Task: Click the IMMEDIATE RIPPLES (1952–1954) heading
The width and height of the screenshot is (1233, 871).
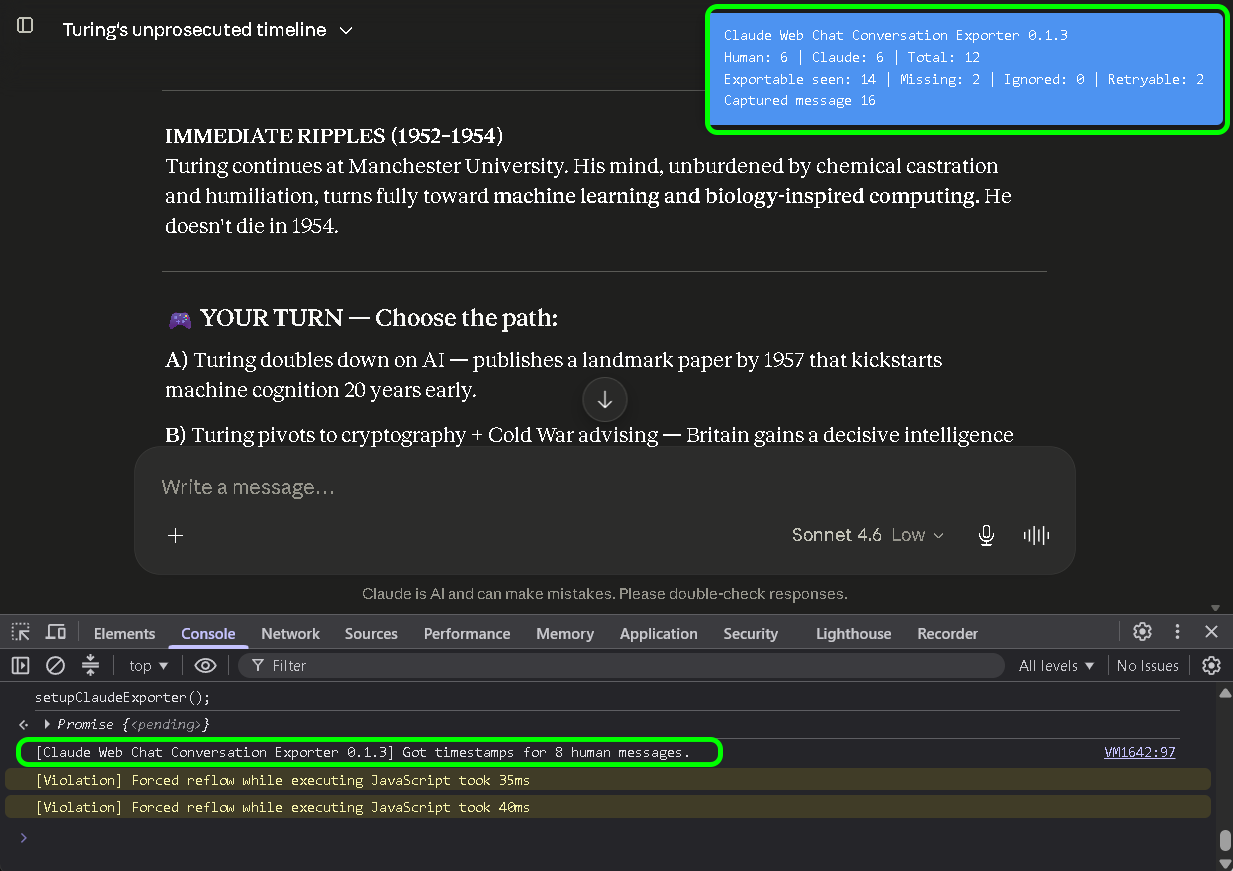Action: pos(334,135)
